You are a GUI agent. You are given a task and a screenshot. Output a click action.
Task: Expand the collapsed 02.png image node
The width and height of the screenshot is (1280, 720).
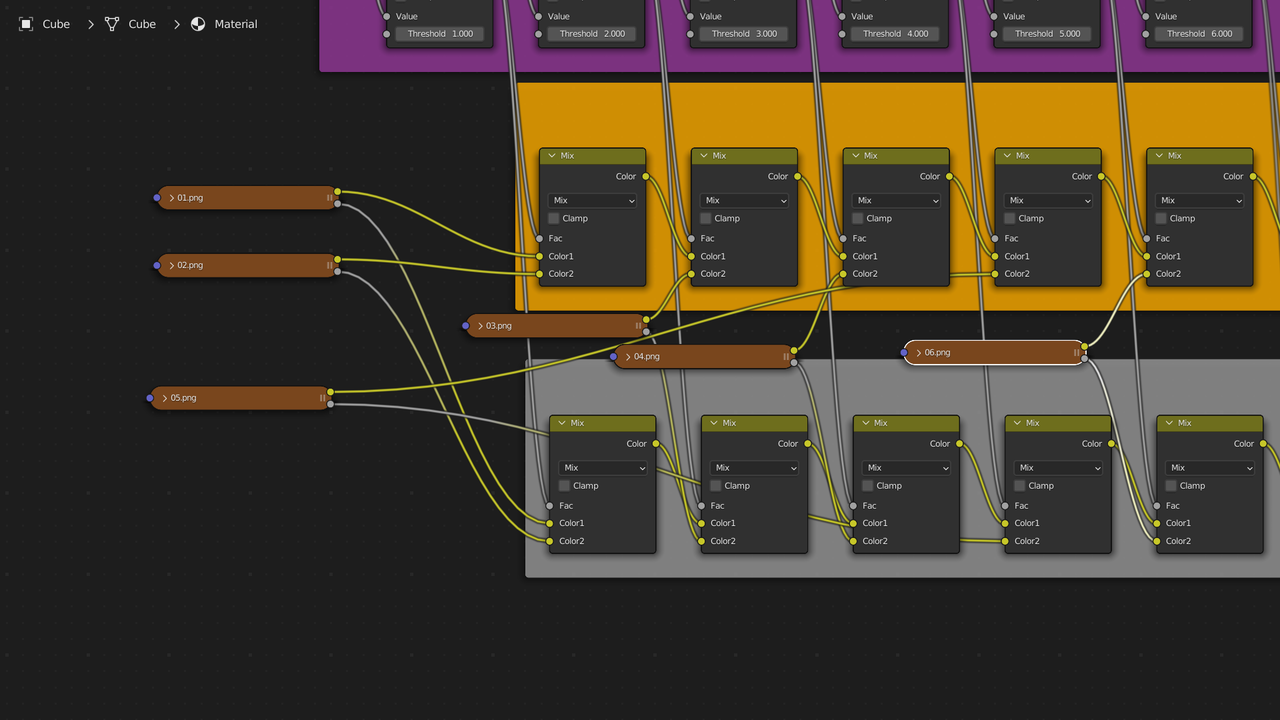coord(172,265)
